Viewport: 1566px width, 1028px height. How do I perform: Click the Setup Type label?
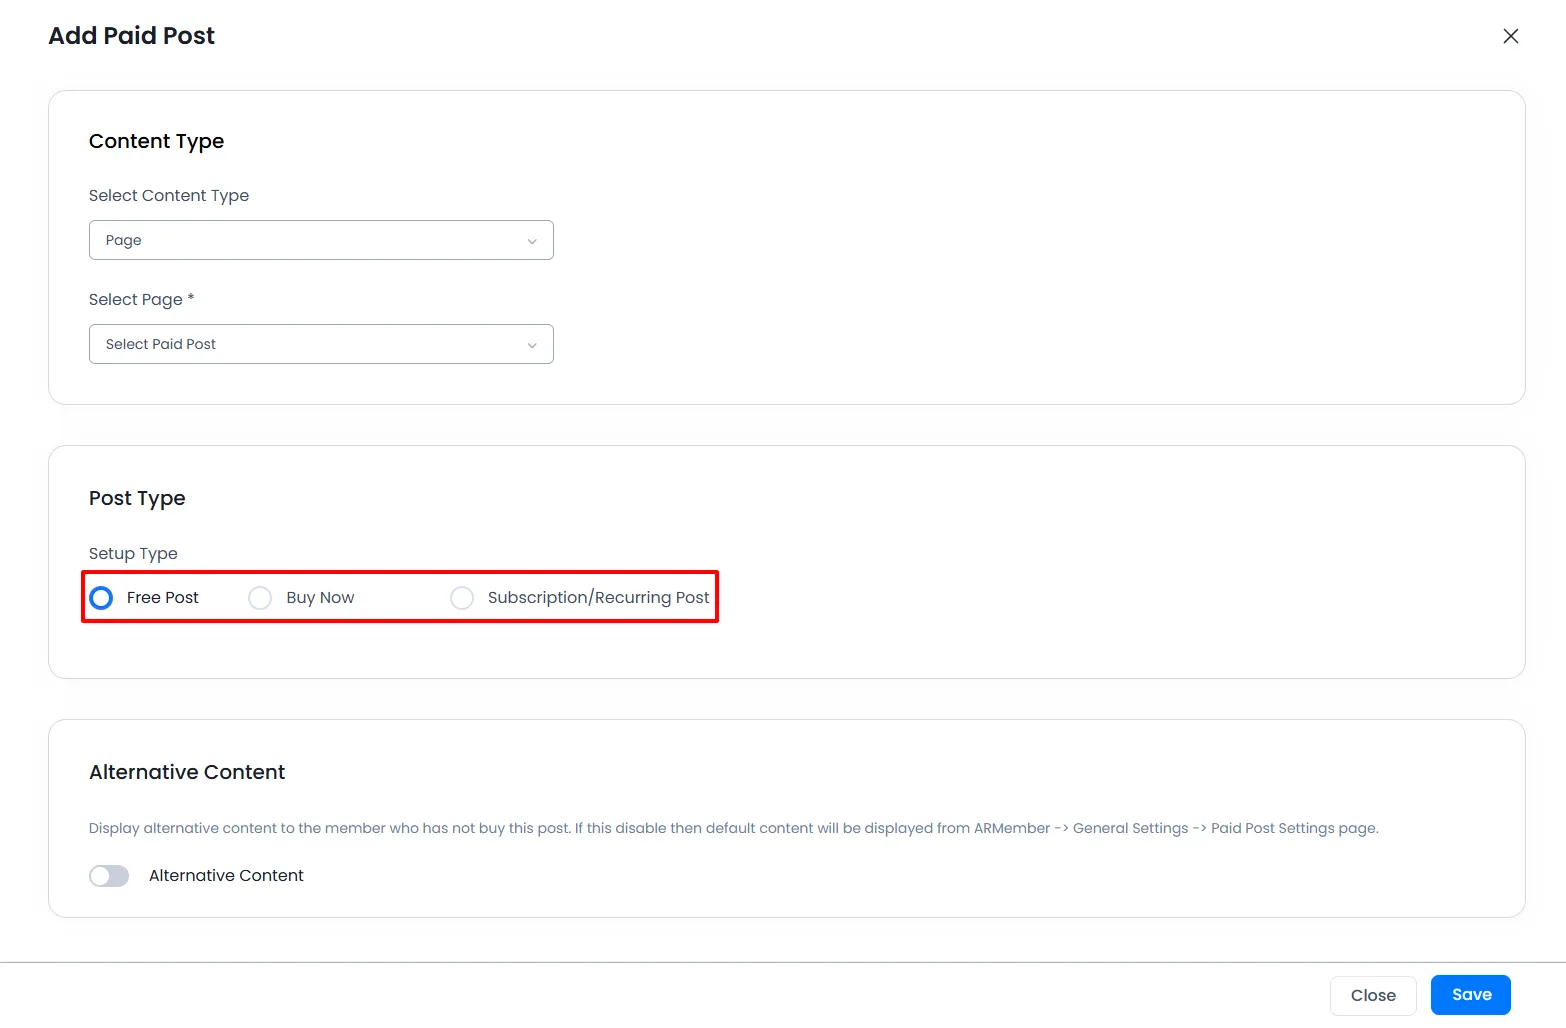click(133, 553)
